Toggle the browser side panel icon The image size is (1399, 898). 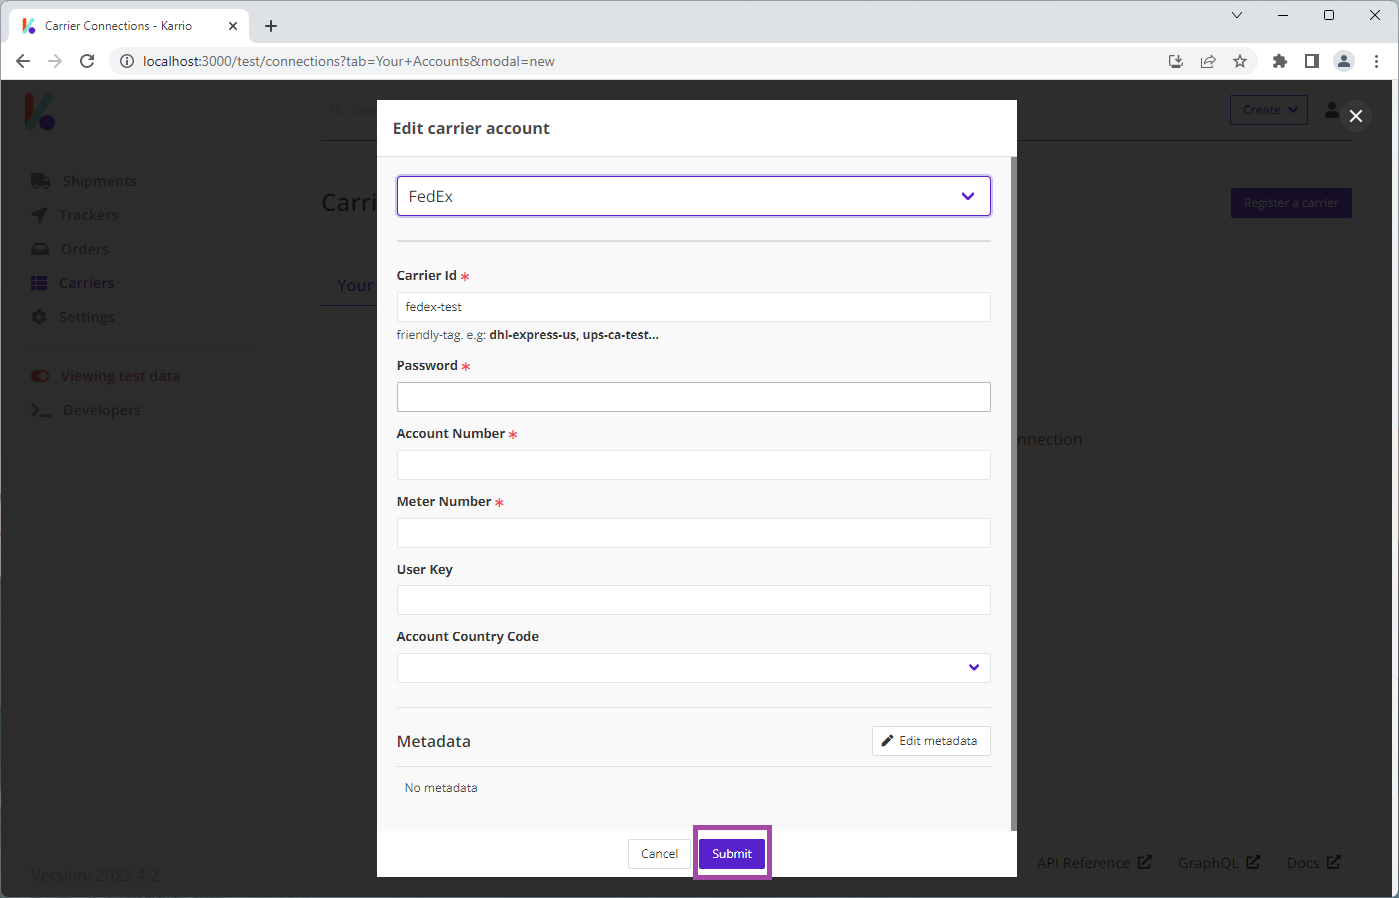[1312, 61]
